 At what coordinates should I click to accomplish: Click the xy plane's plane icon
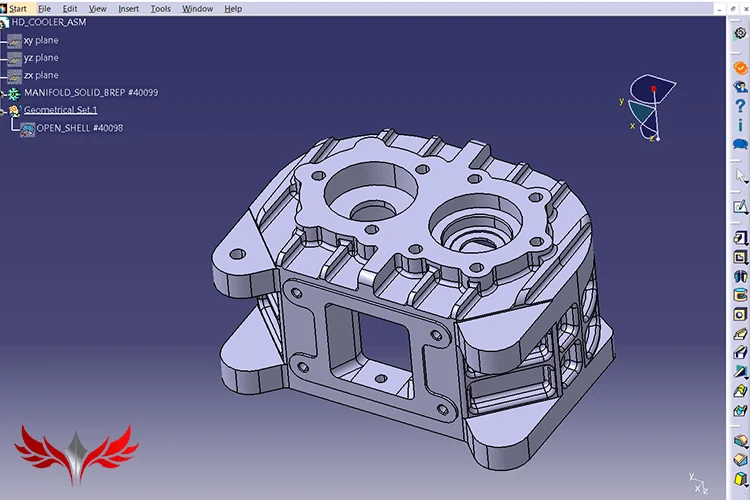pos(15,42)
